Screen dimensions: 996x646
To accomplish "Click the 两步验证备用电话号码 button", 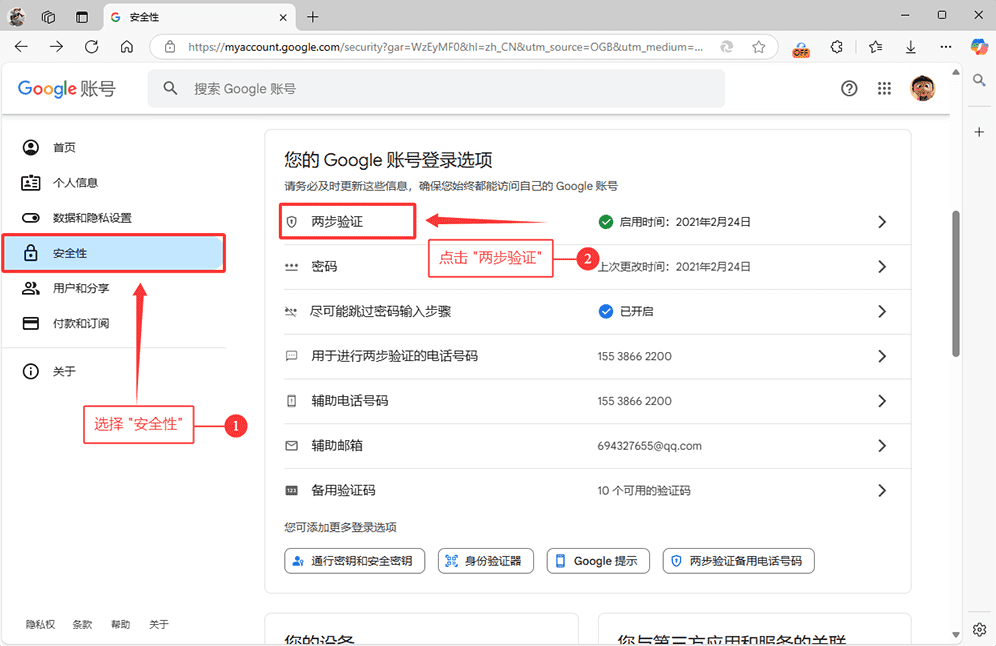I will pos(738,561).
